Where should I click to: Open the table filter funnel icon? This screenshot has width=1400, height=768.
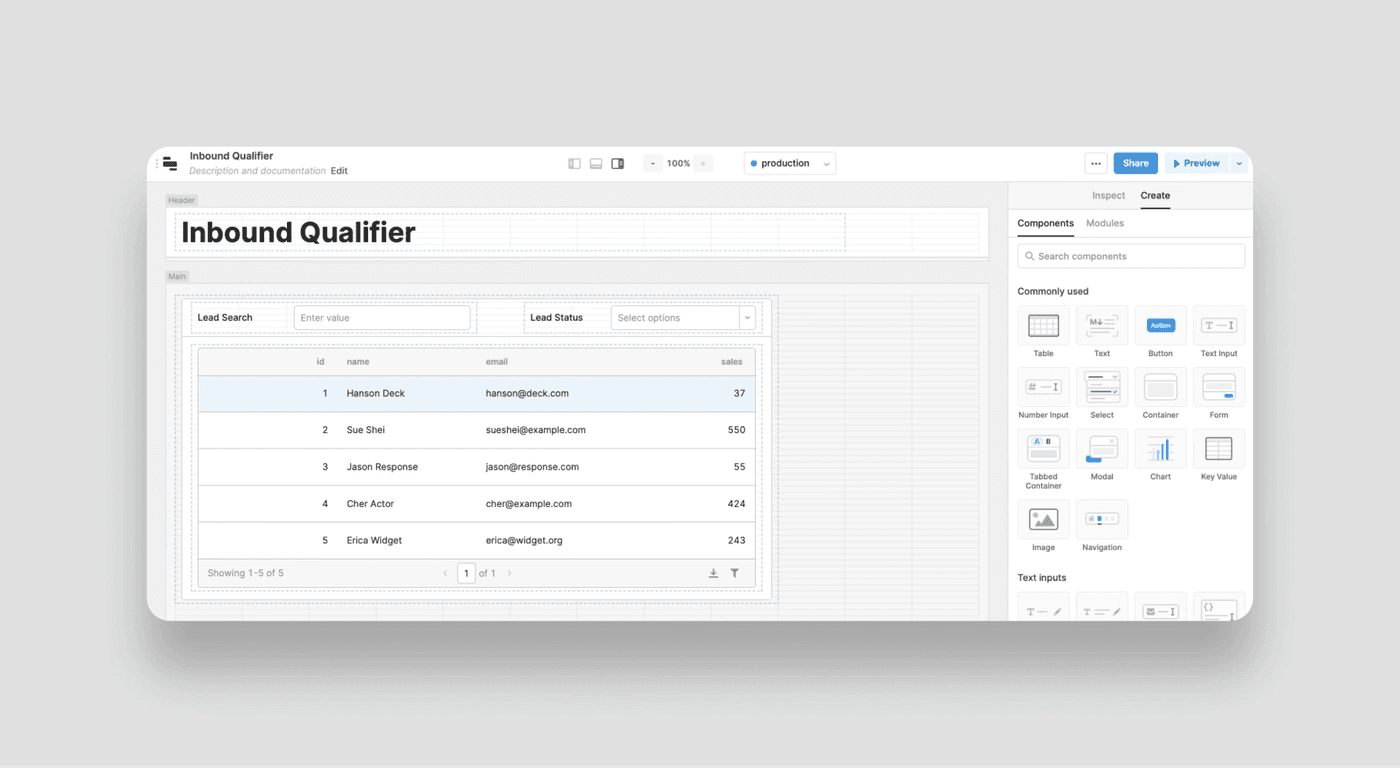click(x=735, y=573)
